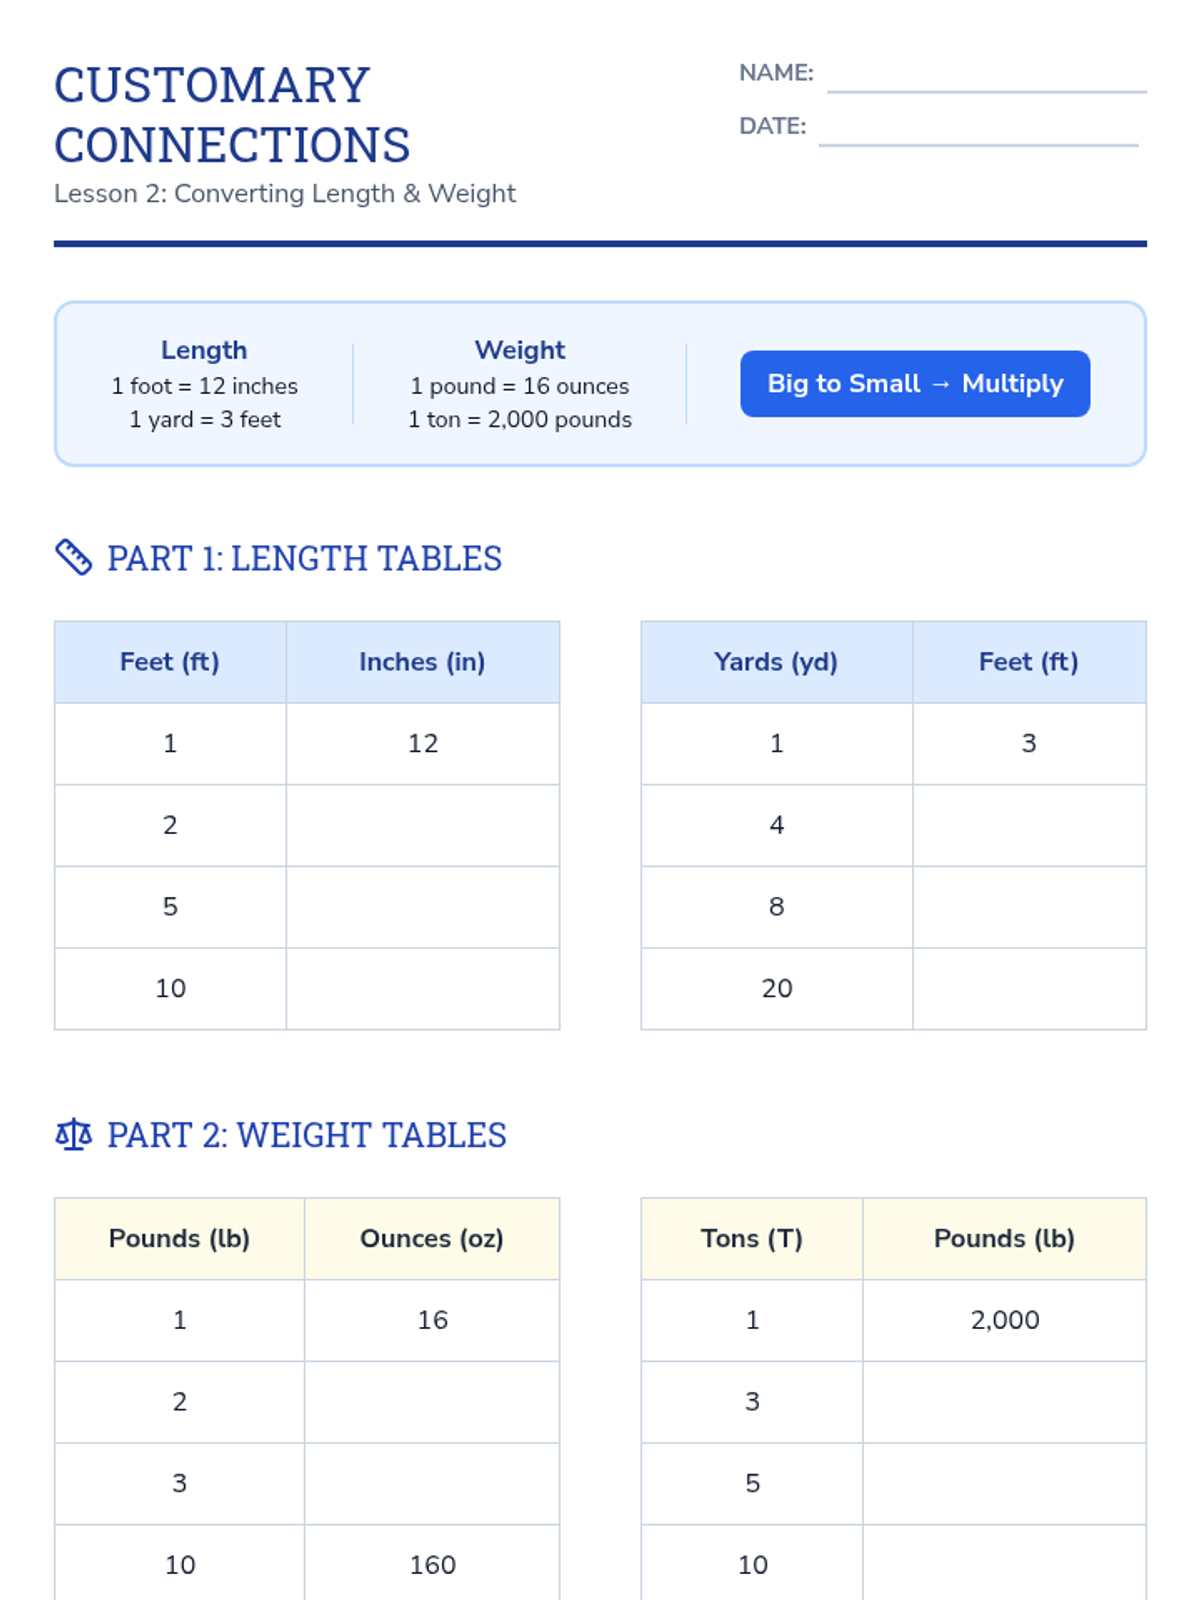This screenshot has height=1600, width=1200.
Task: Click the Tons (T) column header
Action: (x=752, y=1239)
